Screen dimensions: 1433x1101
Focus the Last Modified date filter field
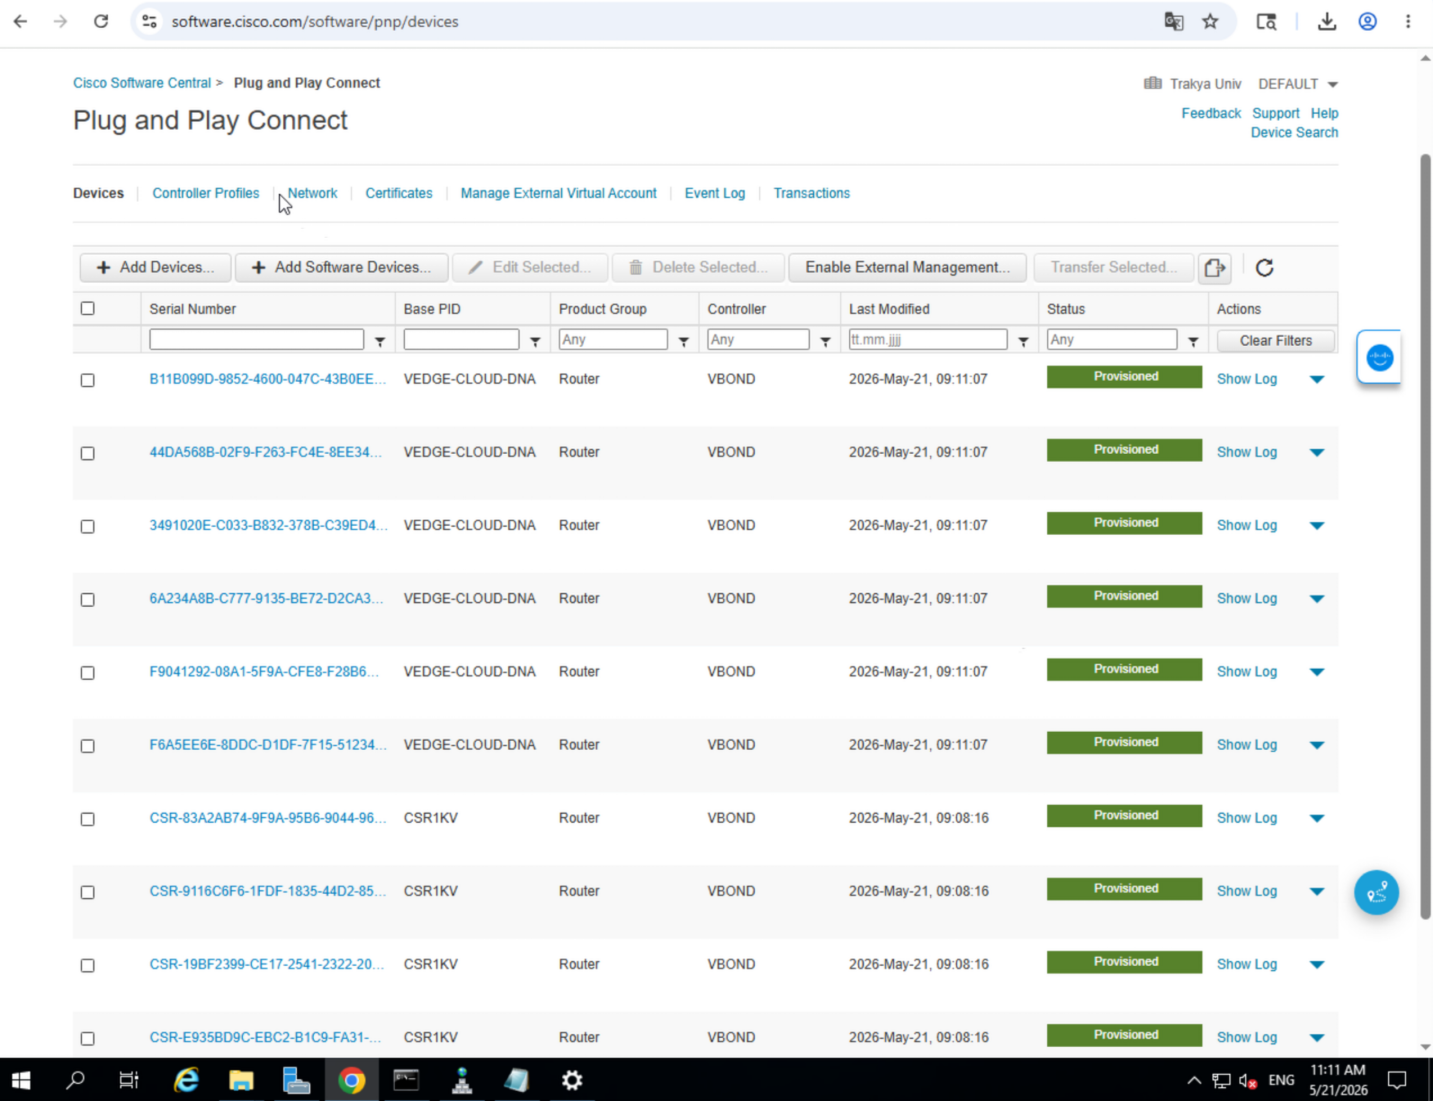[927, 340]
